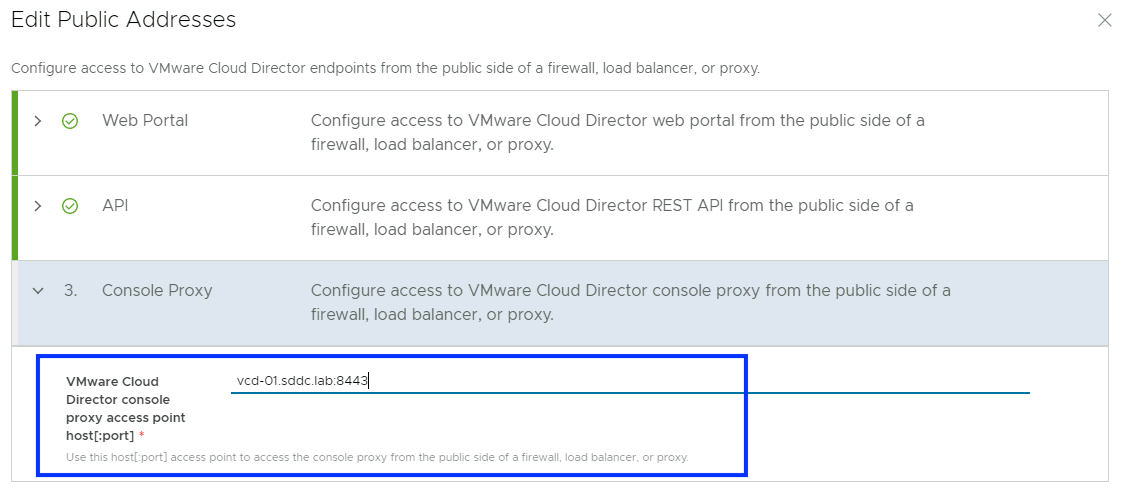1123x504 pixels.
Task: Click the dialog subtitle about configuring endpoints
Action: click(385, 69)
